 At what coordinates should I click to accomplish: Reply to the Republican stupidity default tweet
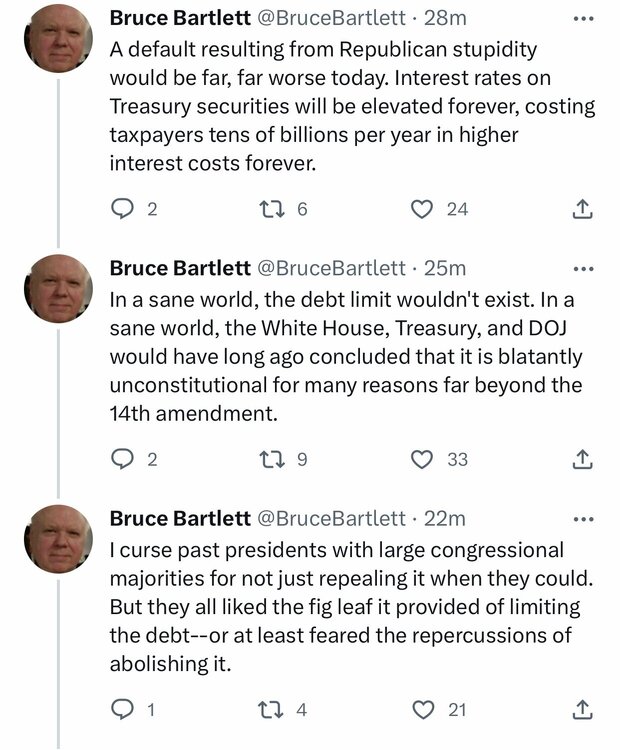coord(122,209)
